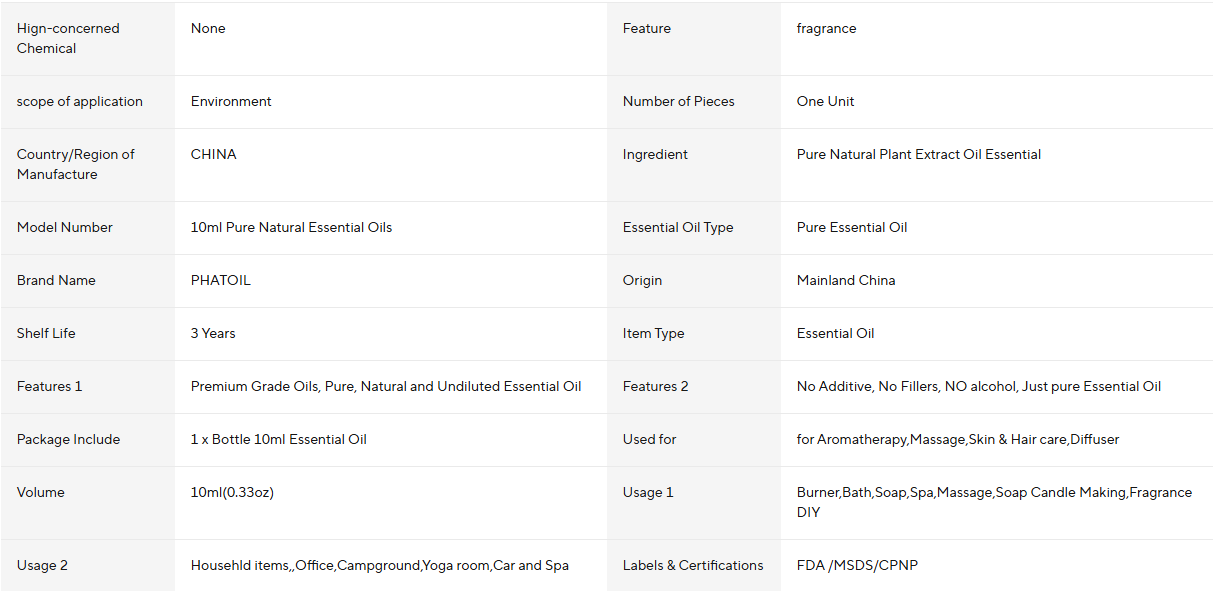Click the Labels & Certifications label
This screenshot has height=591, width=1215.
[x=692, y=565]
